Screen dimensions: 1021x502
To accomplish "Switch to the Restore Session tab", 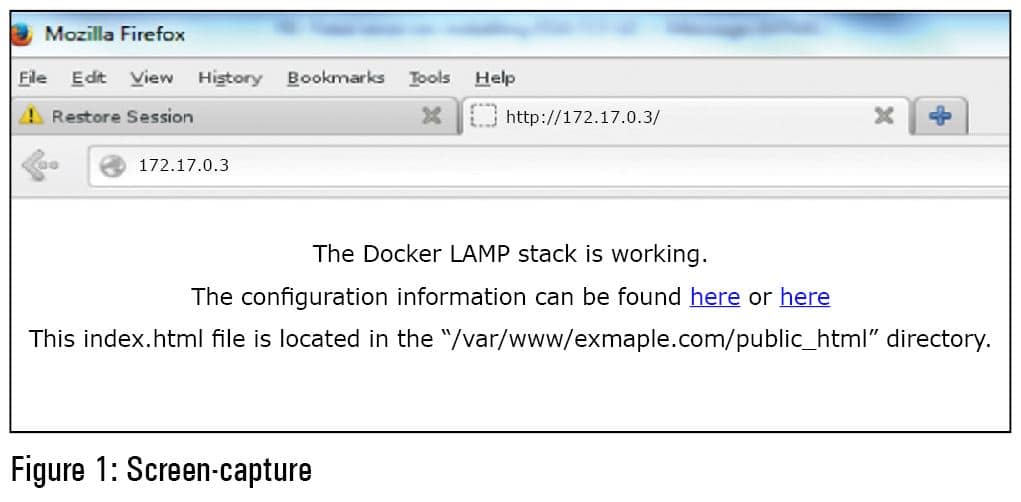I will point(200,116).
